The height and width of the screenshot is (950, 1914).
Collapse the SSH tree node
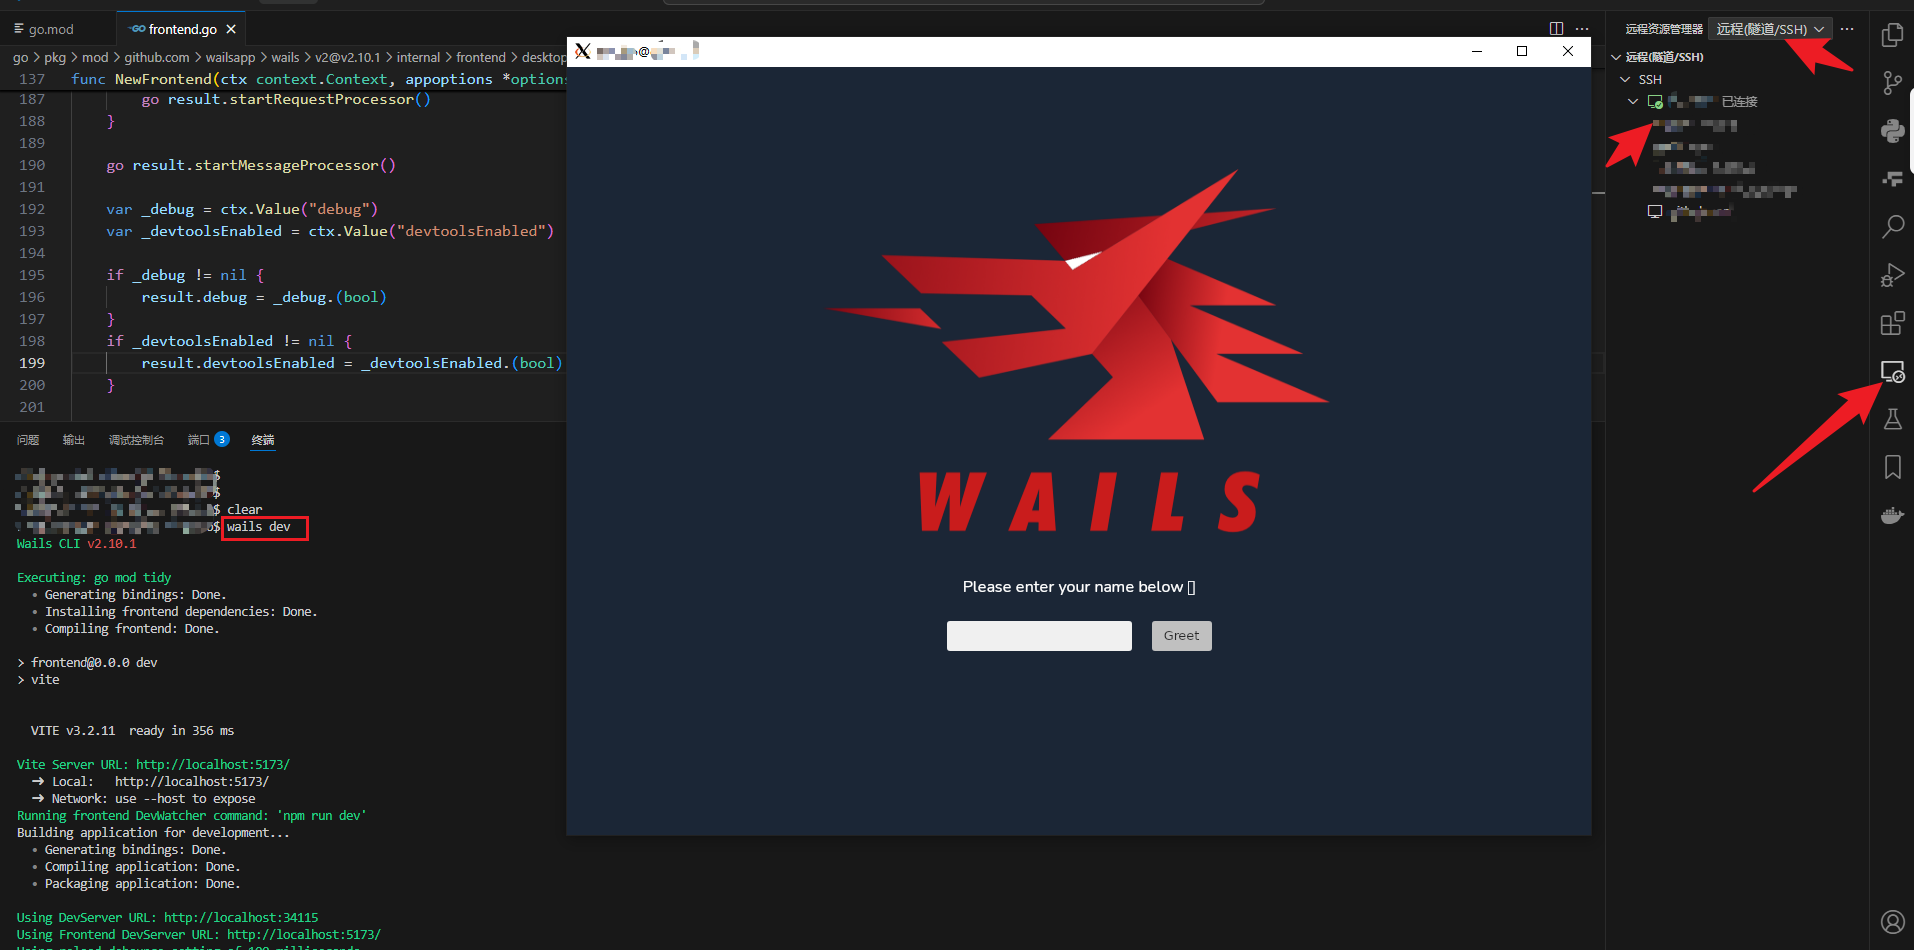[x=1625, y=79]
